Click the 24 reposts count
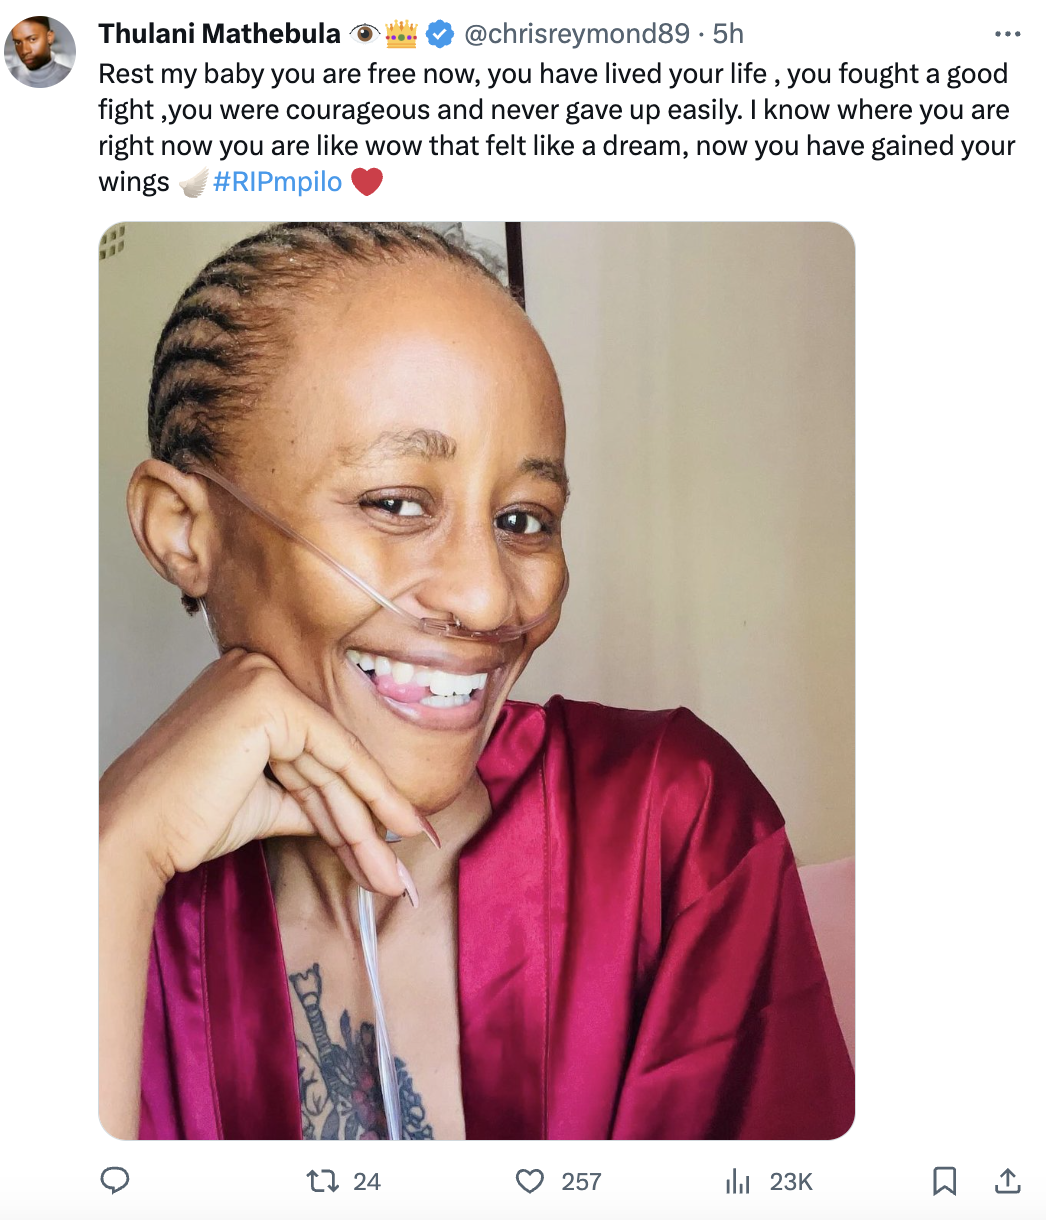Image resolution: width=1046 pixels, height=1220 pixels. pos(367,1182)
